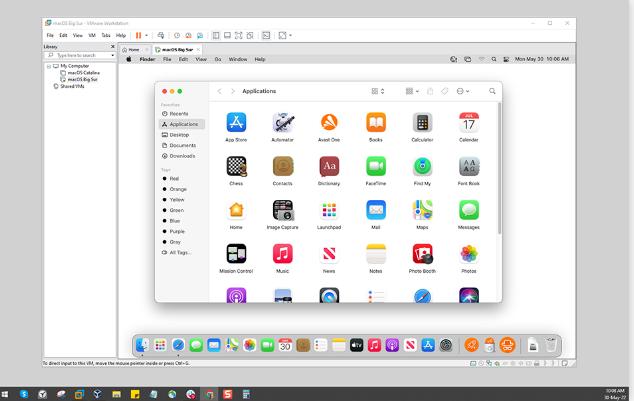Open the Automator app icon

(283, 122)
